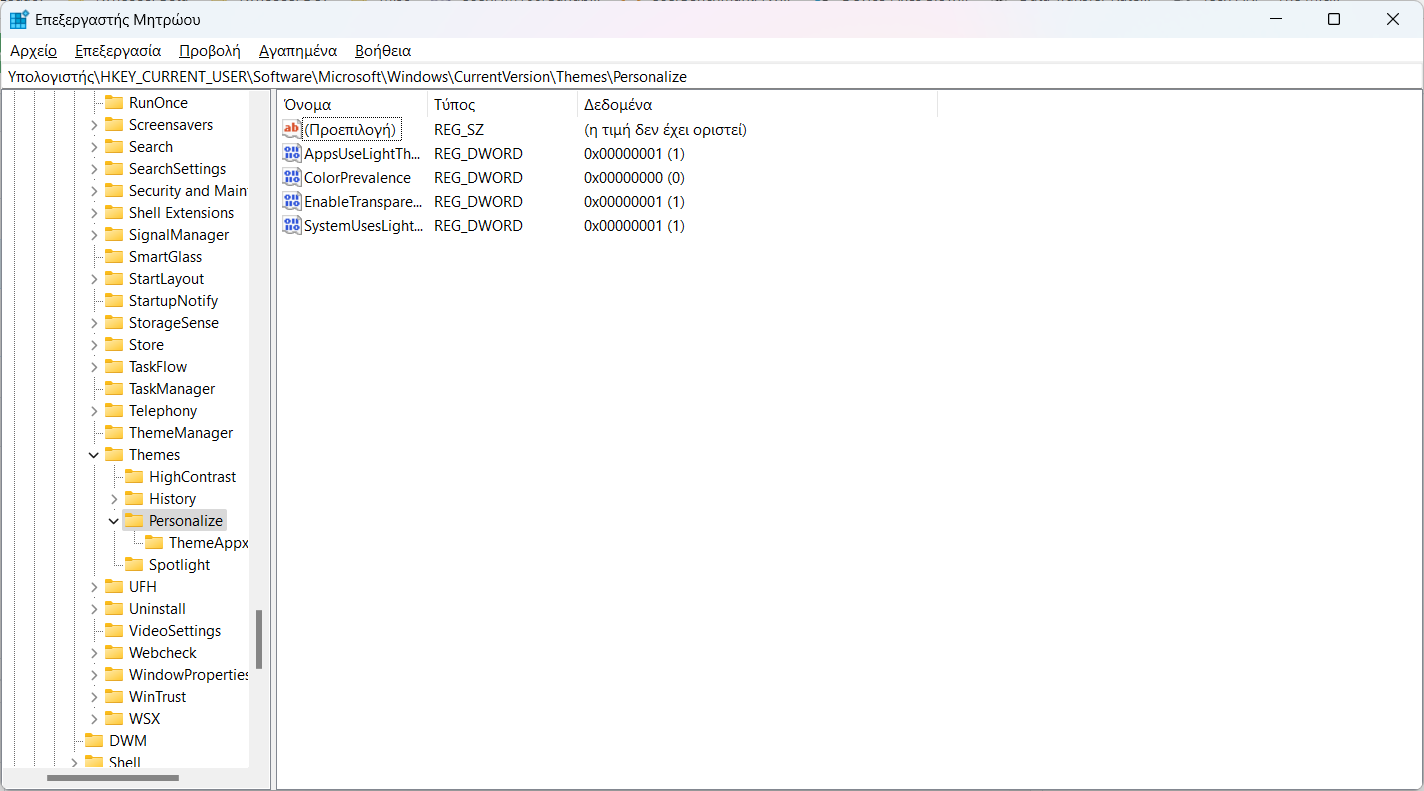Click the Registry Editor app icon in title bar

[19, 19]
